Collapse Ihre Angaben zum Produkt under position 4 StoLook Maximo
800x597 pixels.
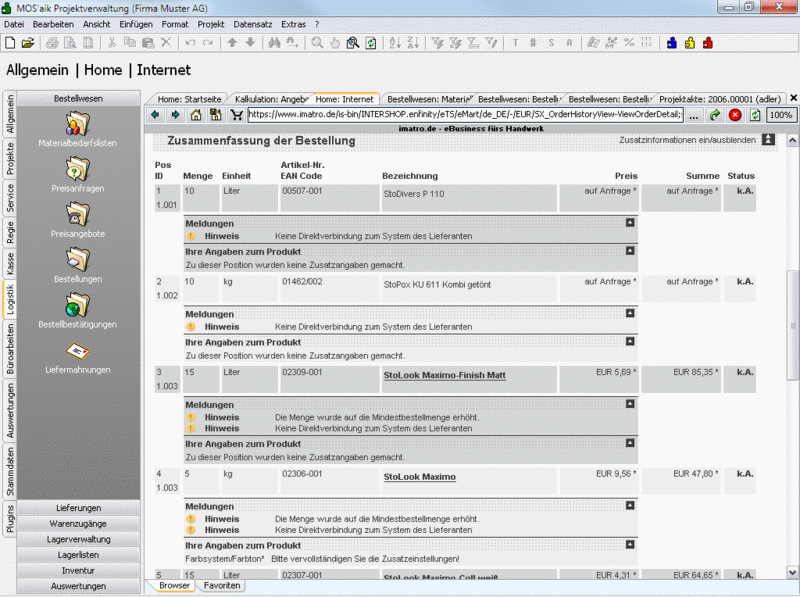630,544
